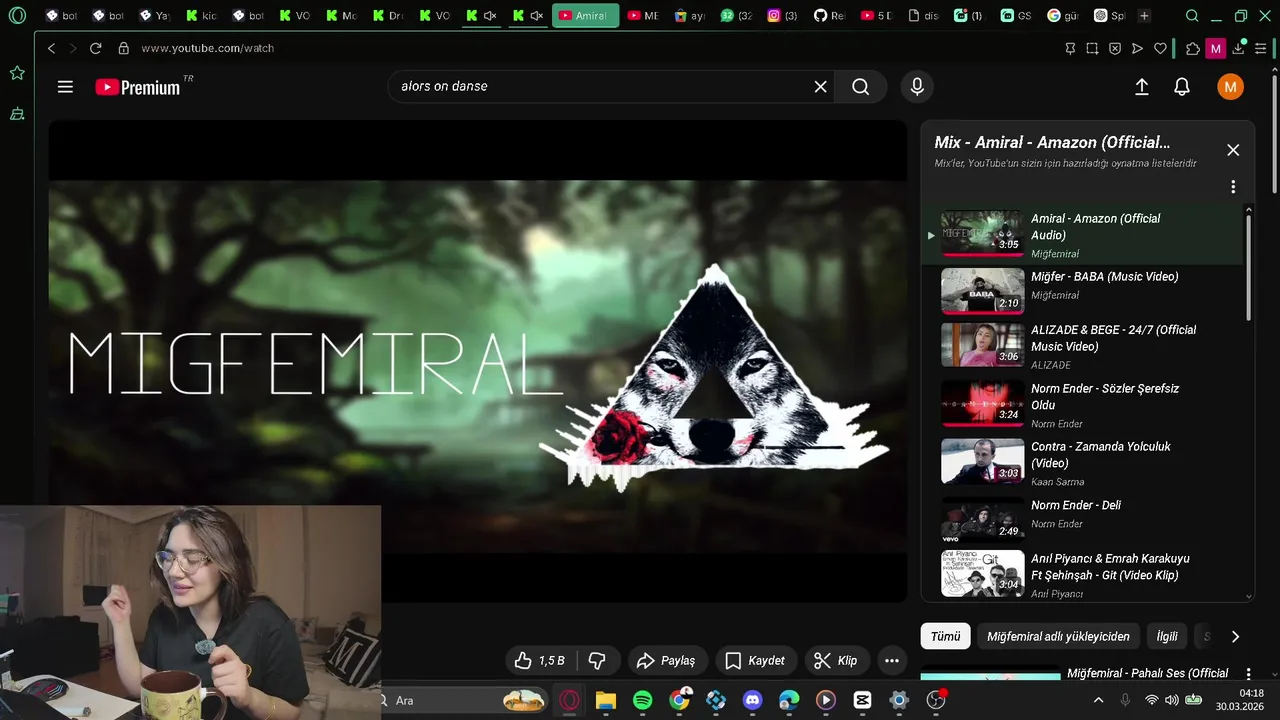Add page to favorites heart icon

pyautogui.click(x=1160, y=48)
